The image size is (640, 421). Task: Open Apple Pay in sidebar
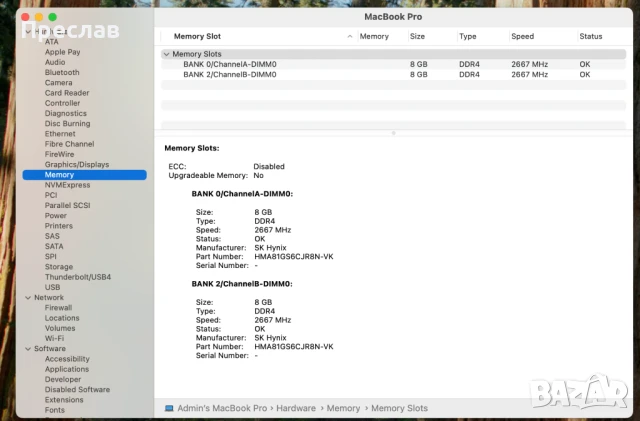[62, 52]
